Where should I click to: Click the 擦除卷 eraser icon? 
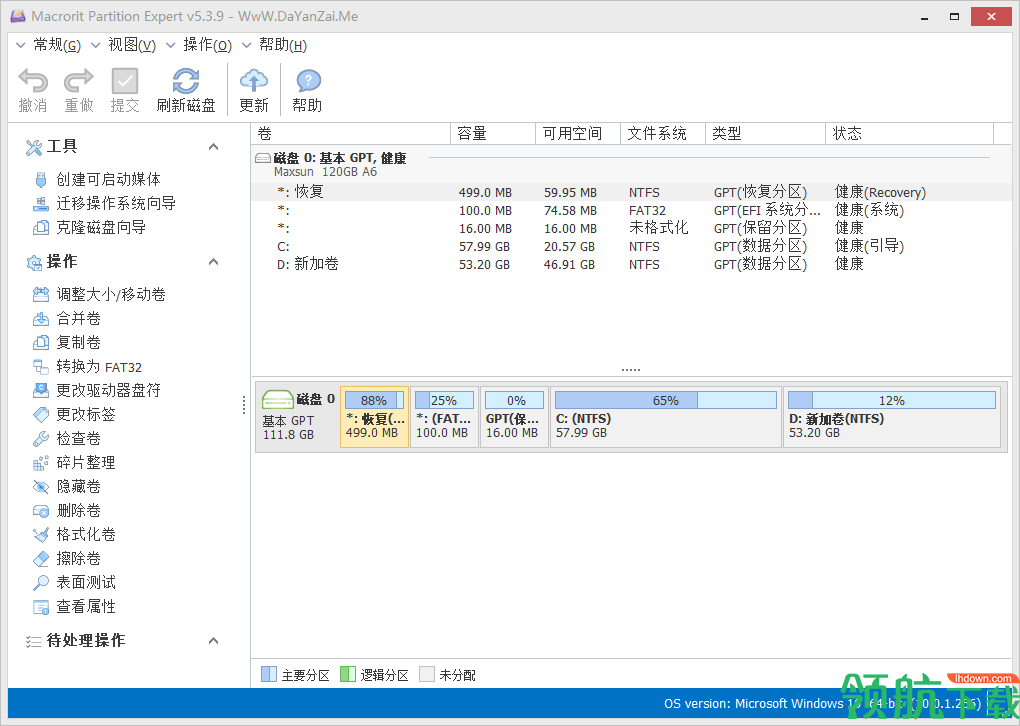pyautogui.click(x=41, y=559)
